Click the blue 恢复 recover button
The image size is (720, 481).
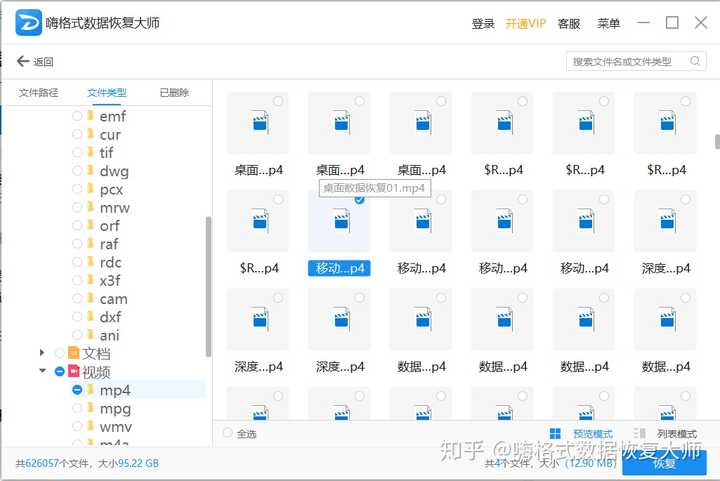(664, 463)
